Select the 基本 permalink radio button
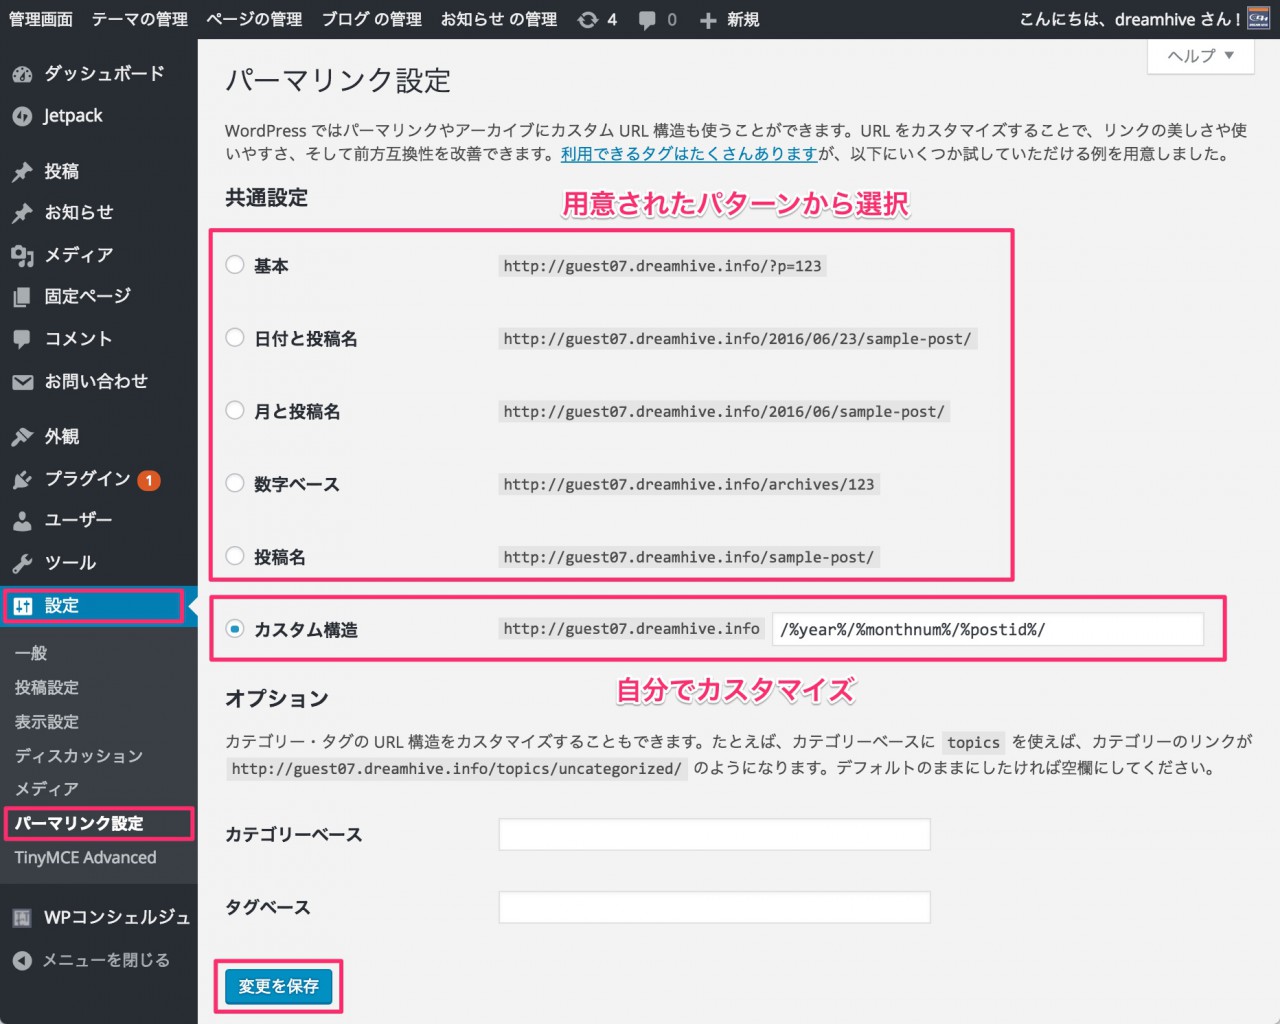The width and height of the screenshot is (1280, 1024). (x=235, y=265)
